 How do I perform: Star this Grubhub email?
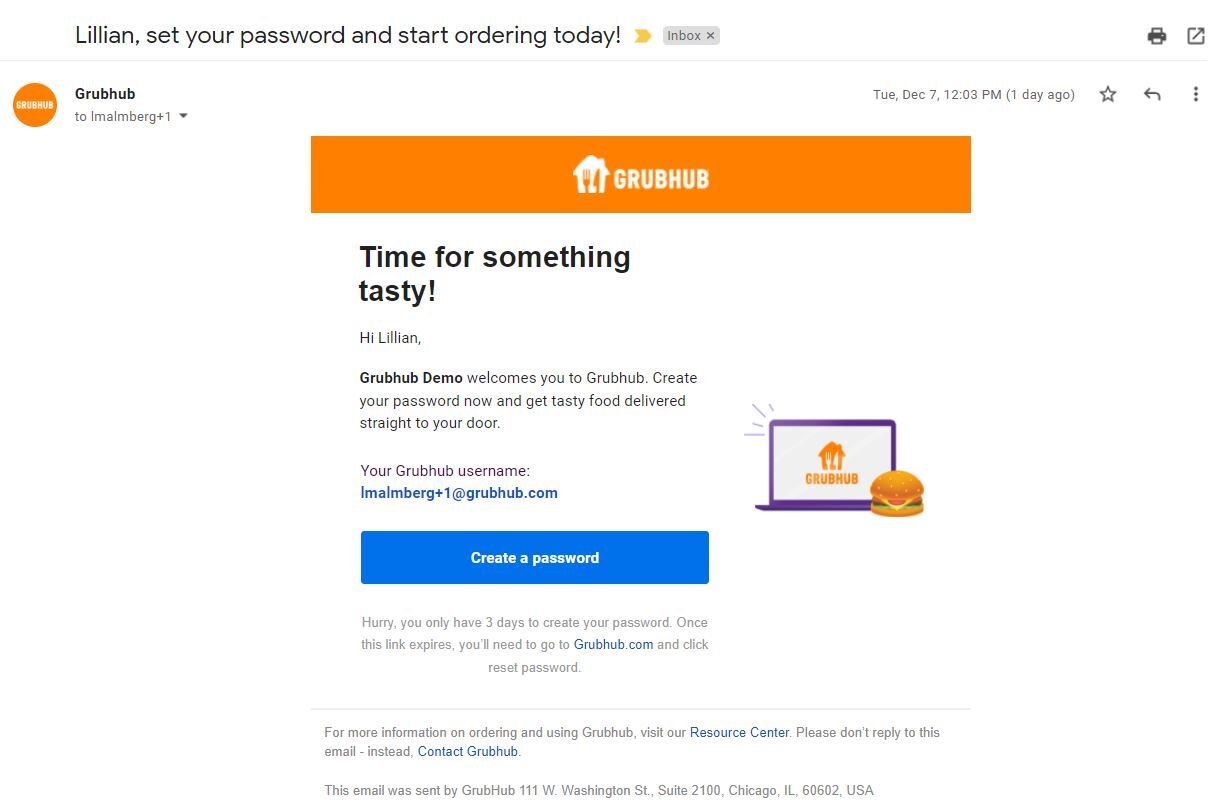click(1108, 94)
